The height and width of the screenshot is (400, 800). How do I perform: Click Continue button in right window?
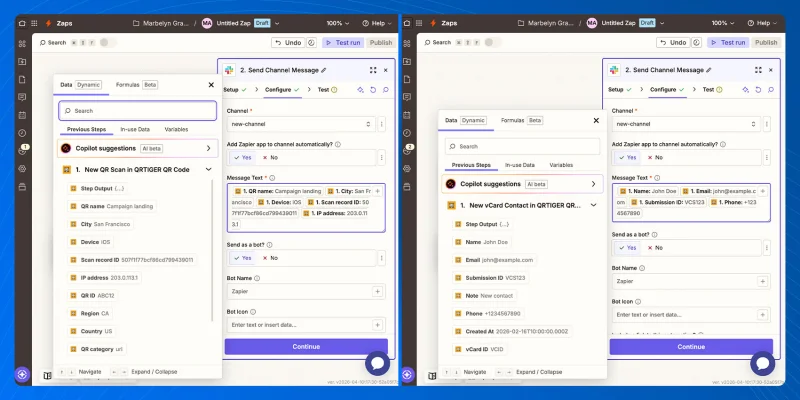(x=691, y=346)
